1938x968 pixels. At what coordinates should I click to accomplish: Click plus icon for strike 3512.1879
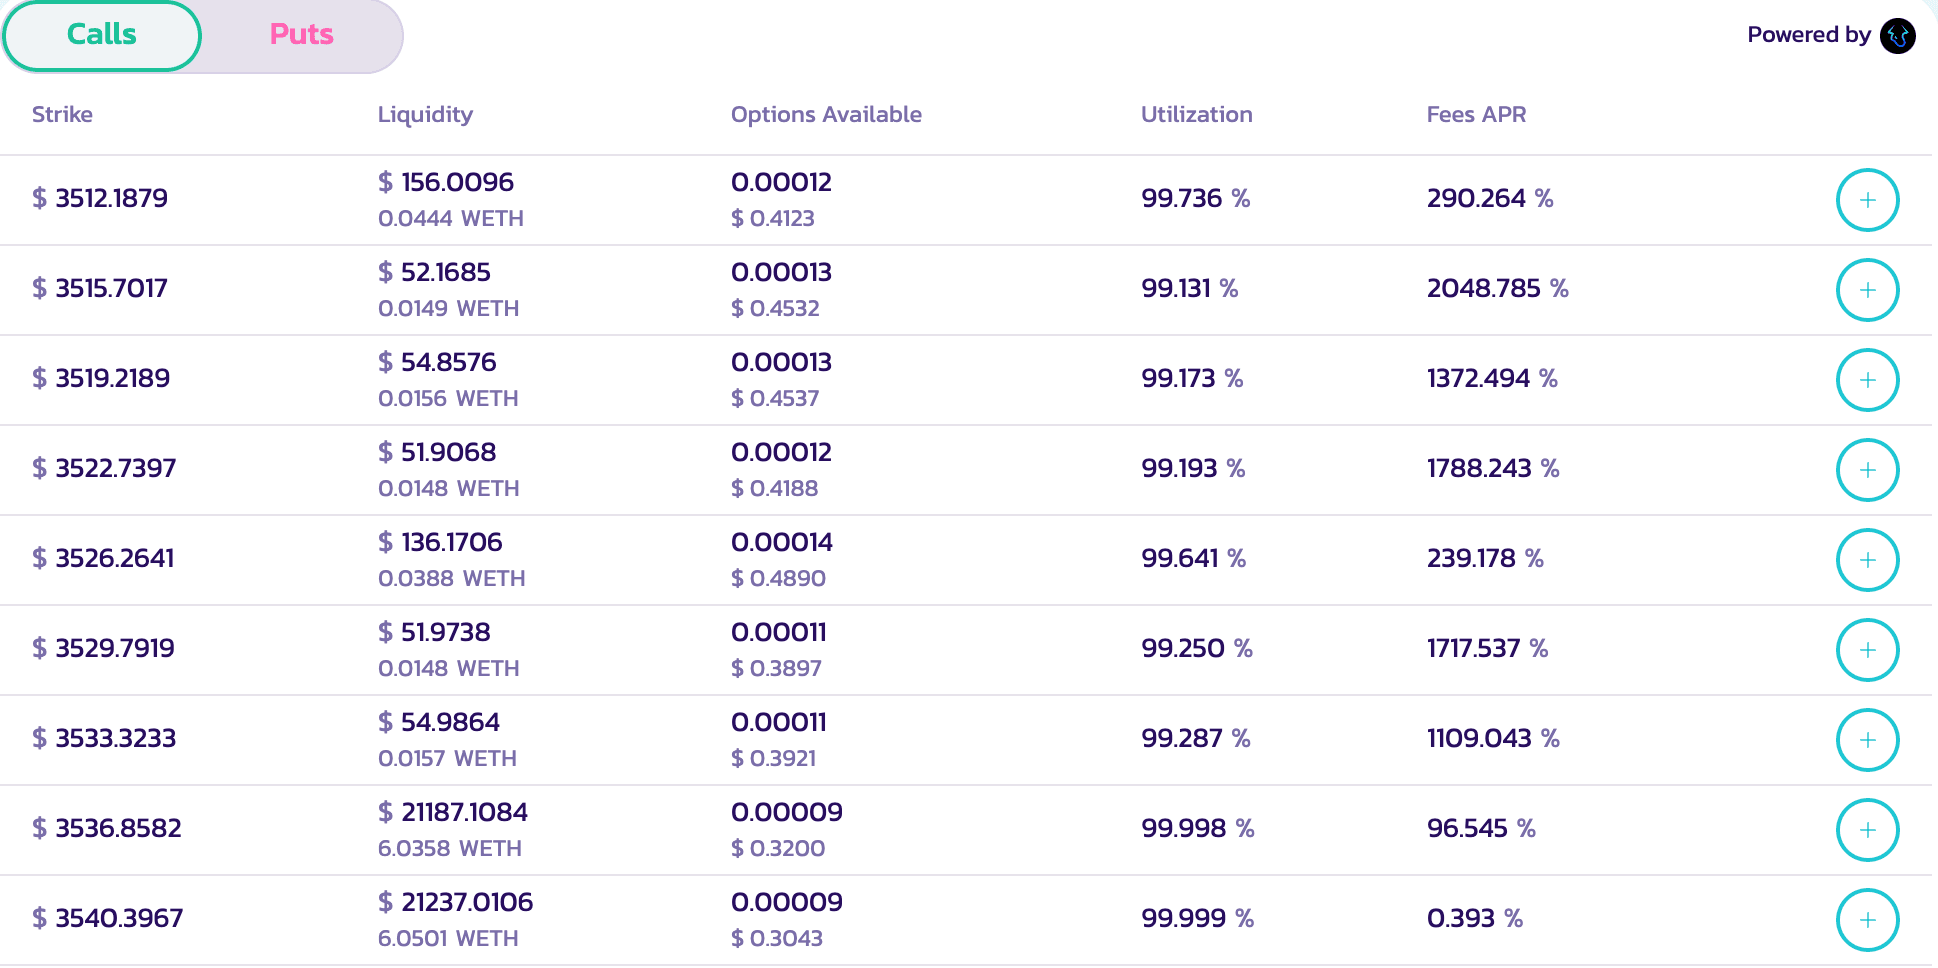point(1866,200)
